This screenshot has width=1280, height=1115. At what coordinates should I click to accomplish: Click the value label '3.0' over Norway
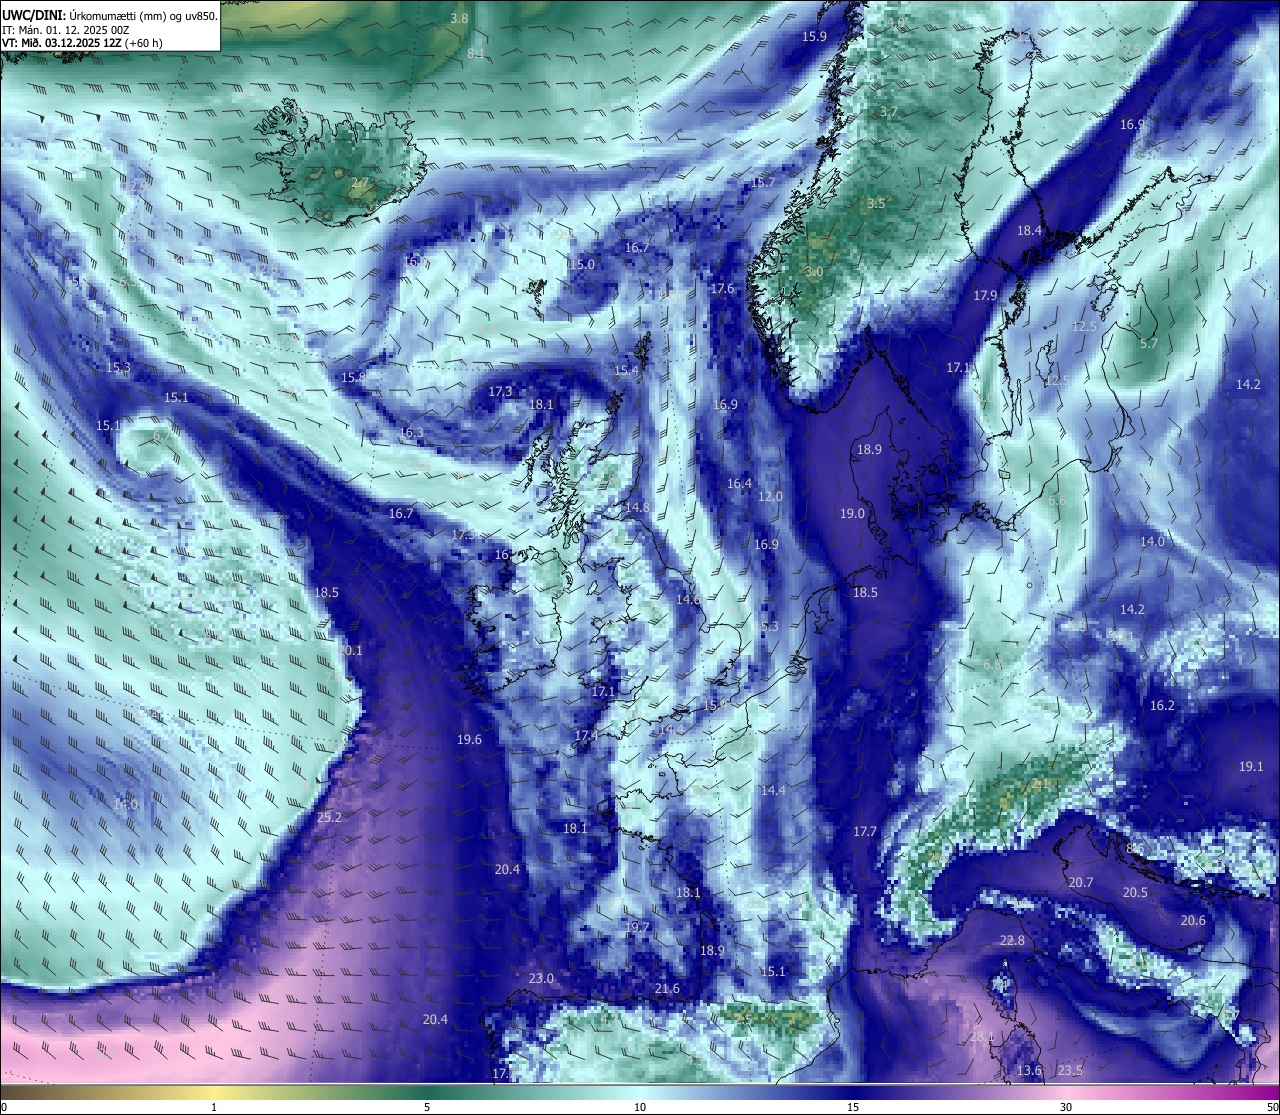coord(814,272)
